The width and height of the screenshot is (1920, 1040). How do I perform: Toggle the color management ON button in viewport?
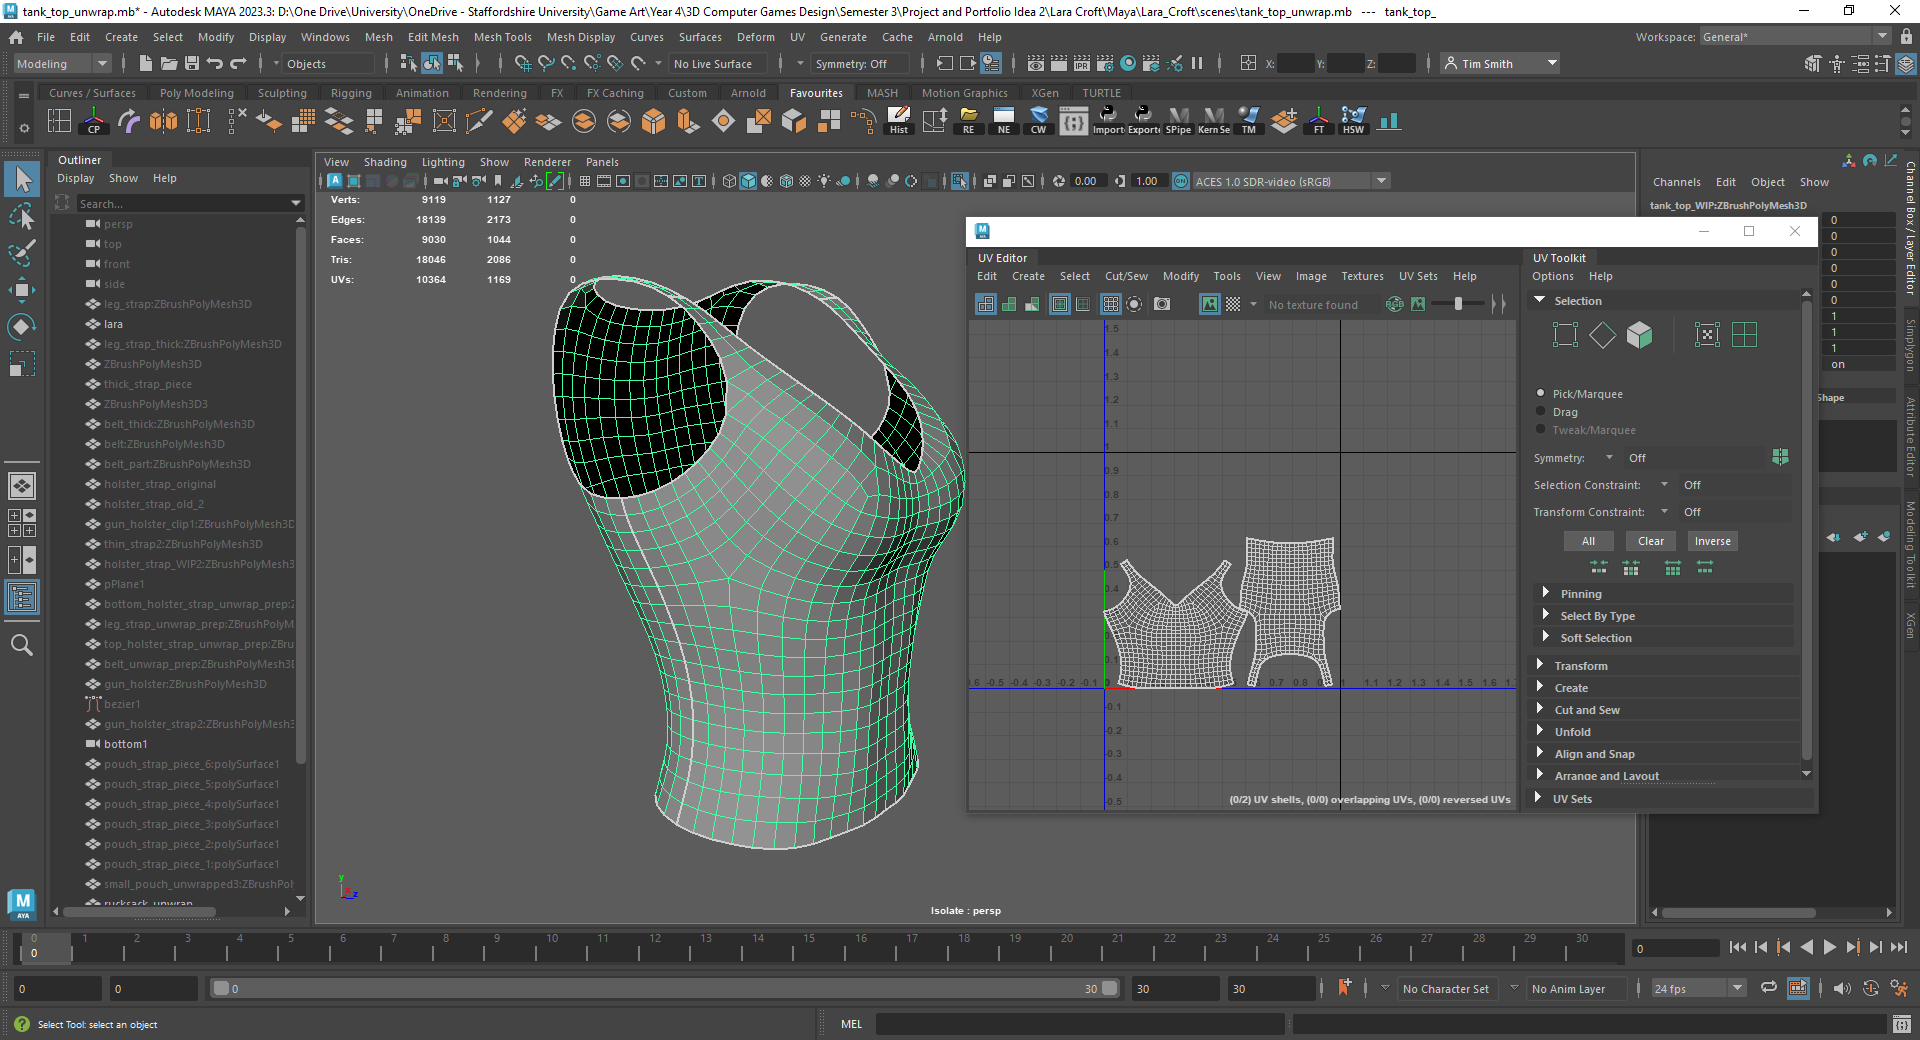pyautogui.click(x=1181, y=181)
